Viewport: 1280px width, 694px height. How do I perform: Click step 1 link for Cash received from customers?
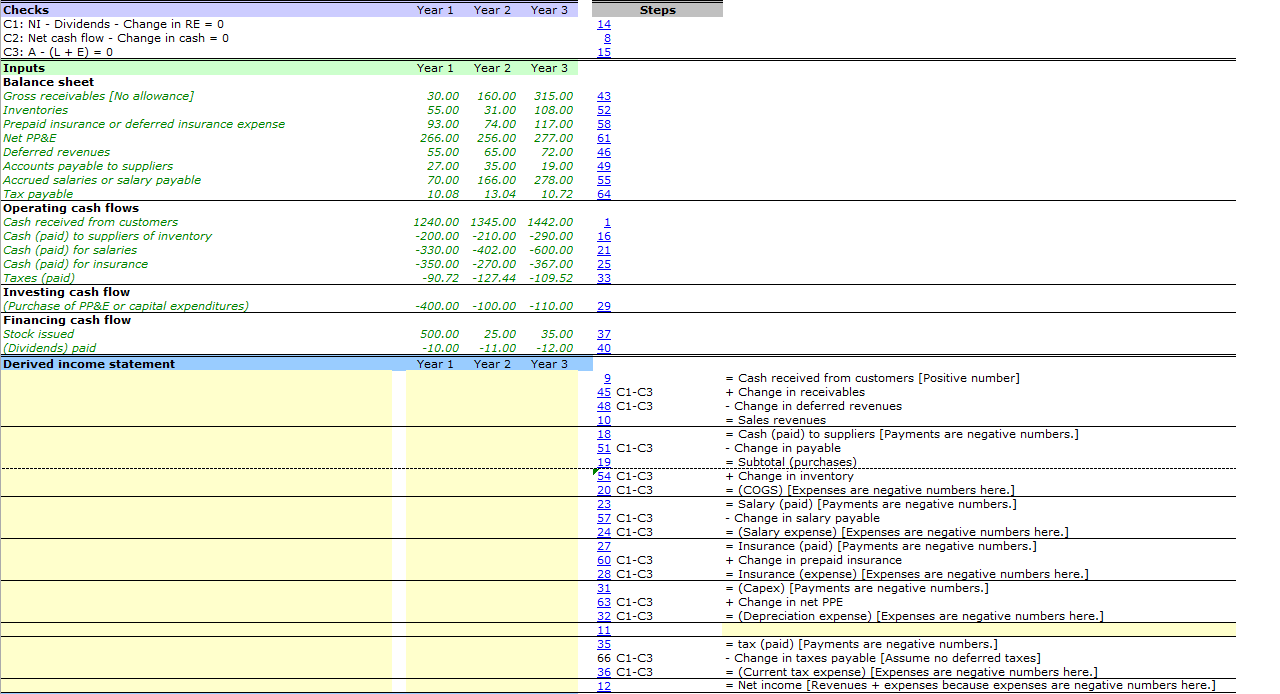[606, 222]
